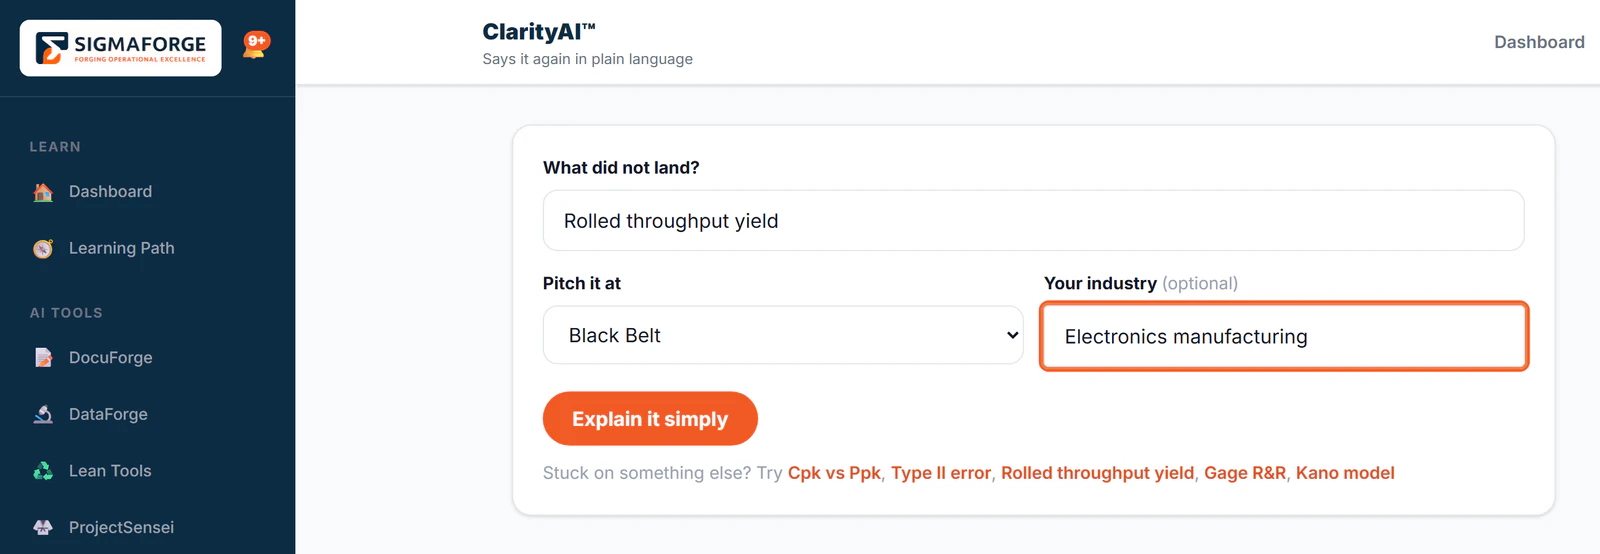Screen dimensions: 1600x554
Task: Click the What did not land field
Action: (x=1033, y=221)
